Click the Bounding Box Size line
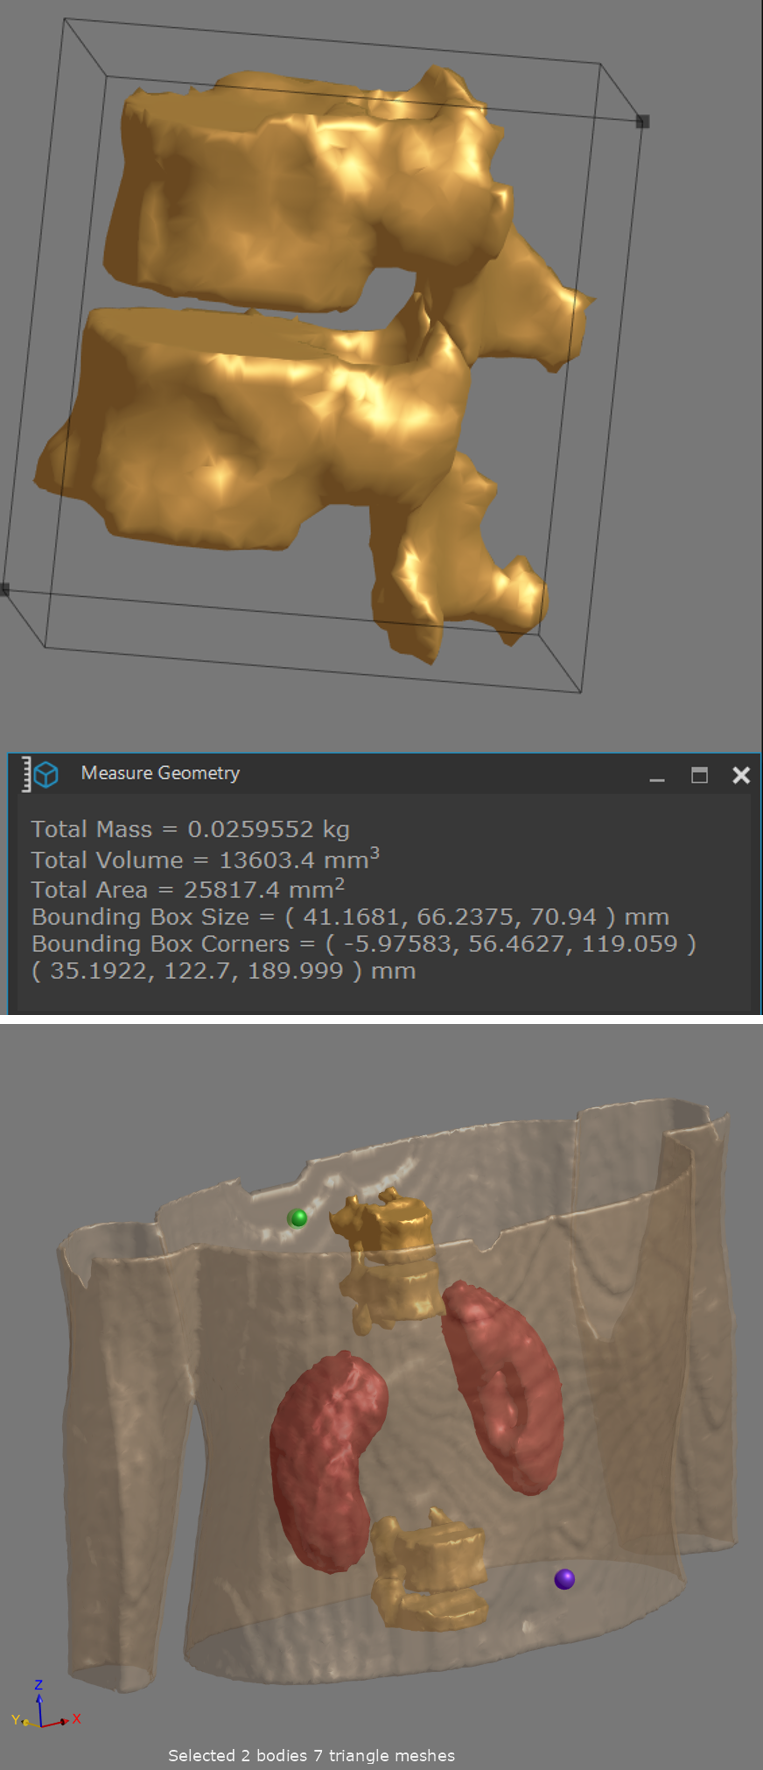 coord(350,917)
